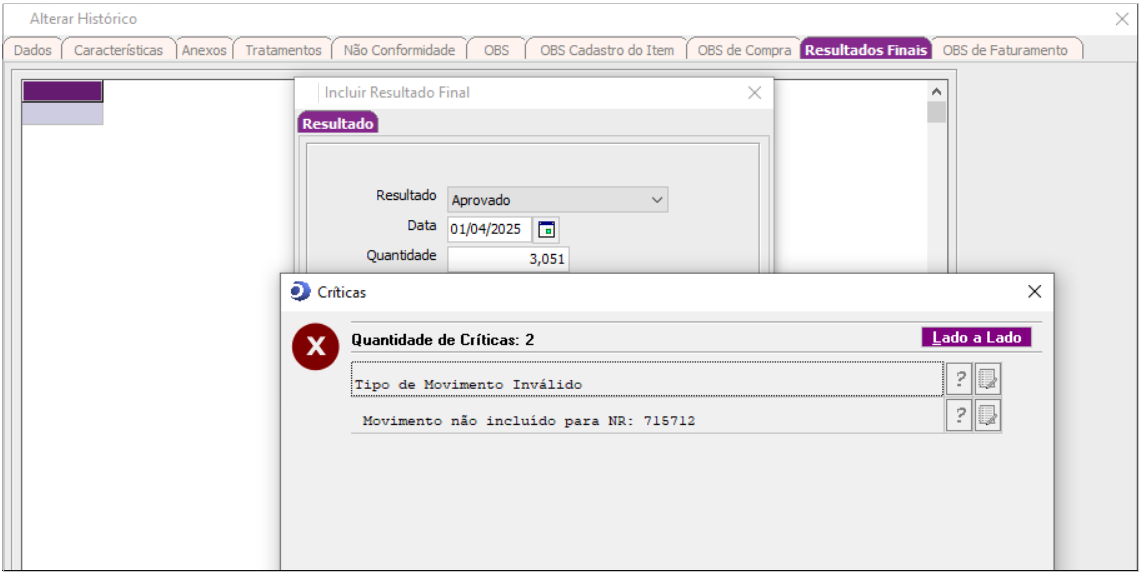Click into the Data field with 01/04/2025
Screen dimensions: 1142x573
[x=489, y=229]
